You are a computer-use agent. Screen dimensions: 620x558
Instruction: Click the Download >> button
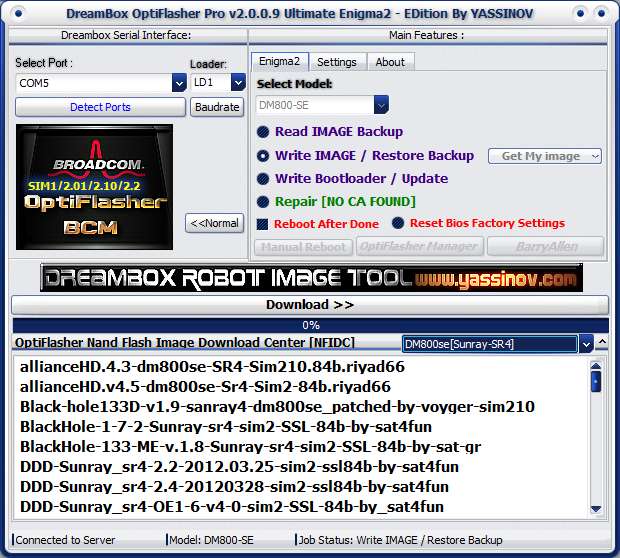(x=310, y=305)
